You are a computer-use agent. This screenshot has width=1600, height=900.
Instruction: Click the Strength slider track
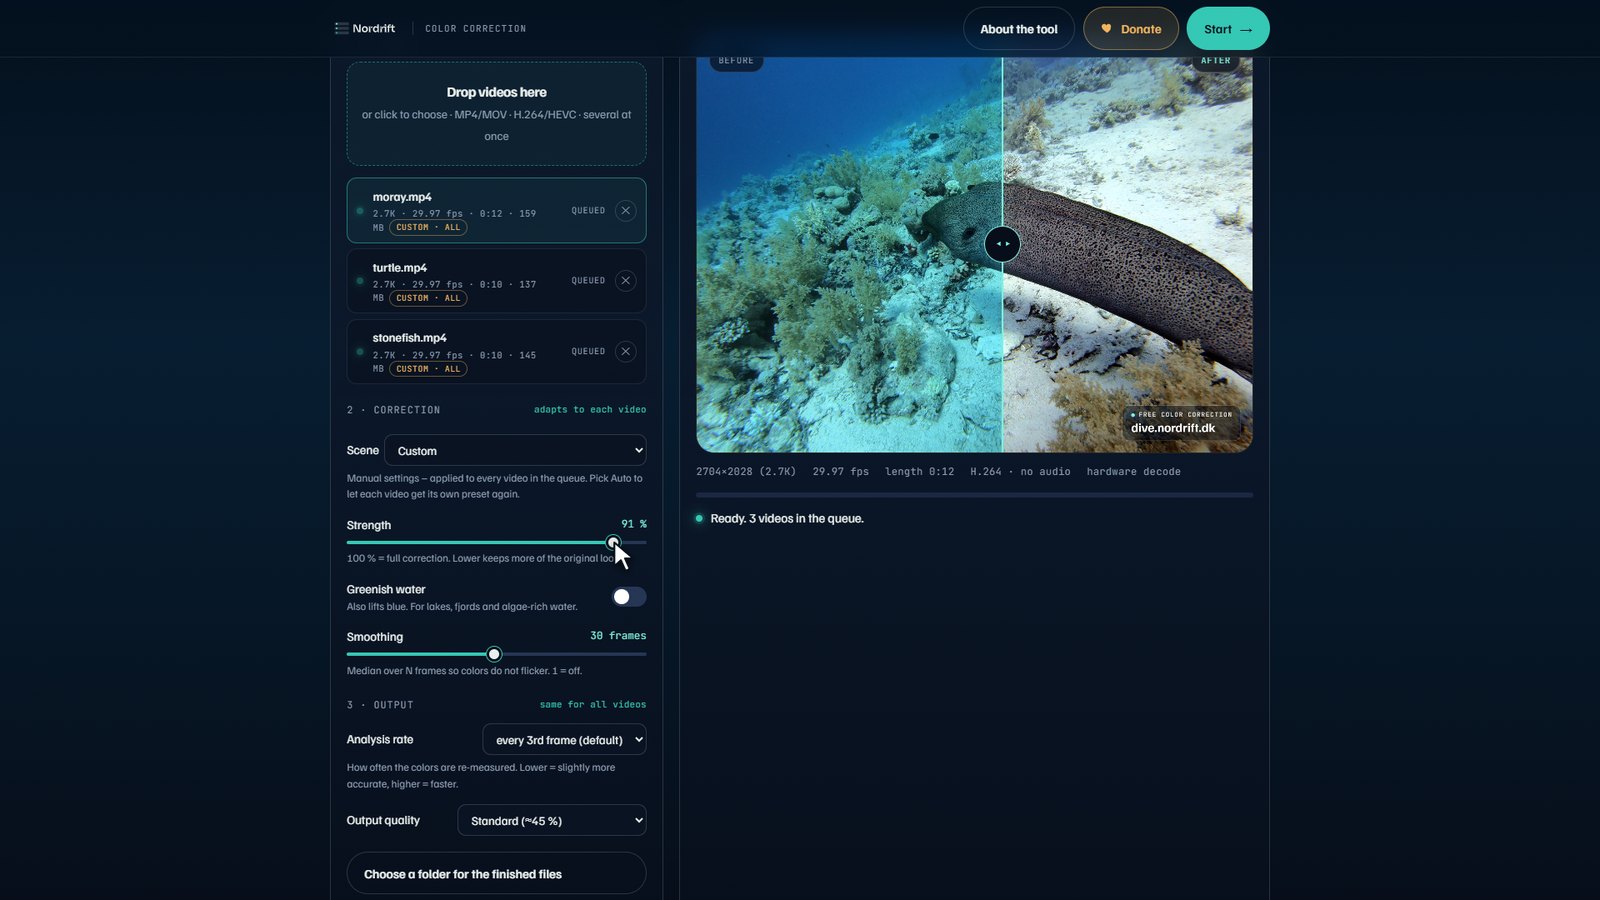click(x=496, y=542)
